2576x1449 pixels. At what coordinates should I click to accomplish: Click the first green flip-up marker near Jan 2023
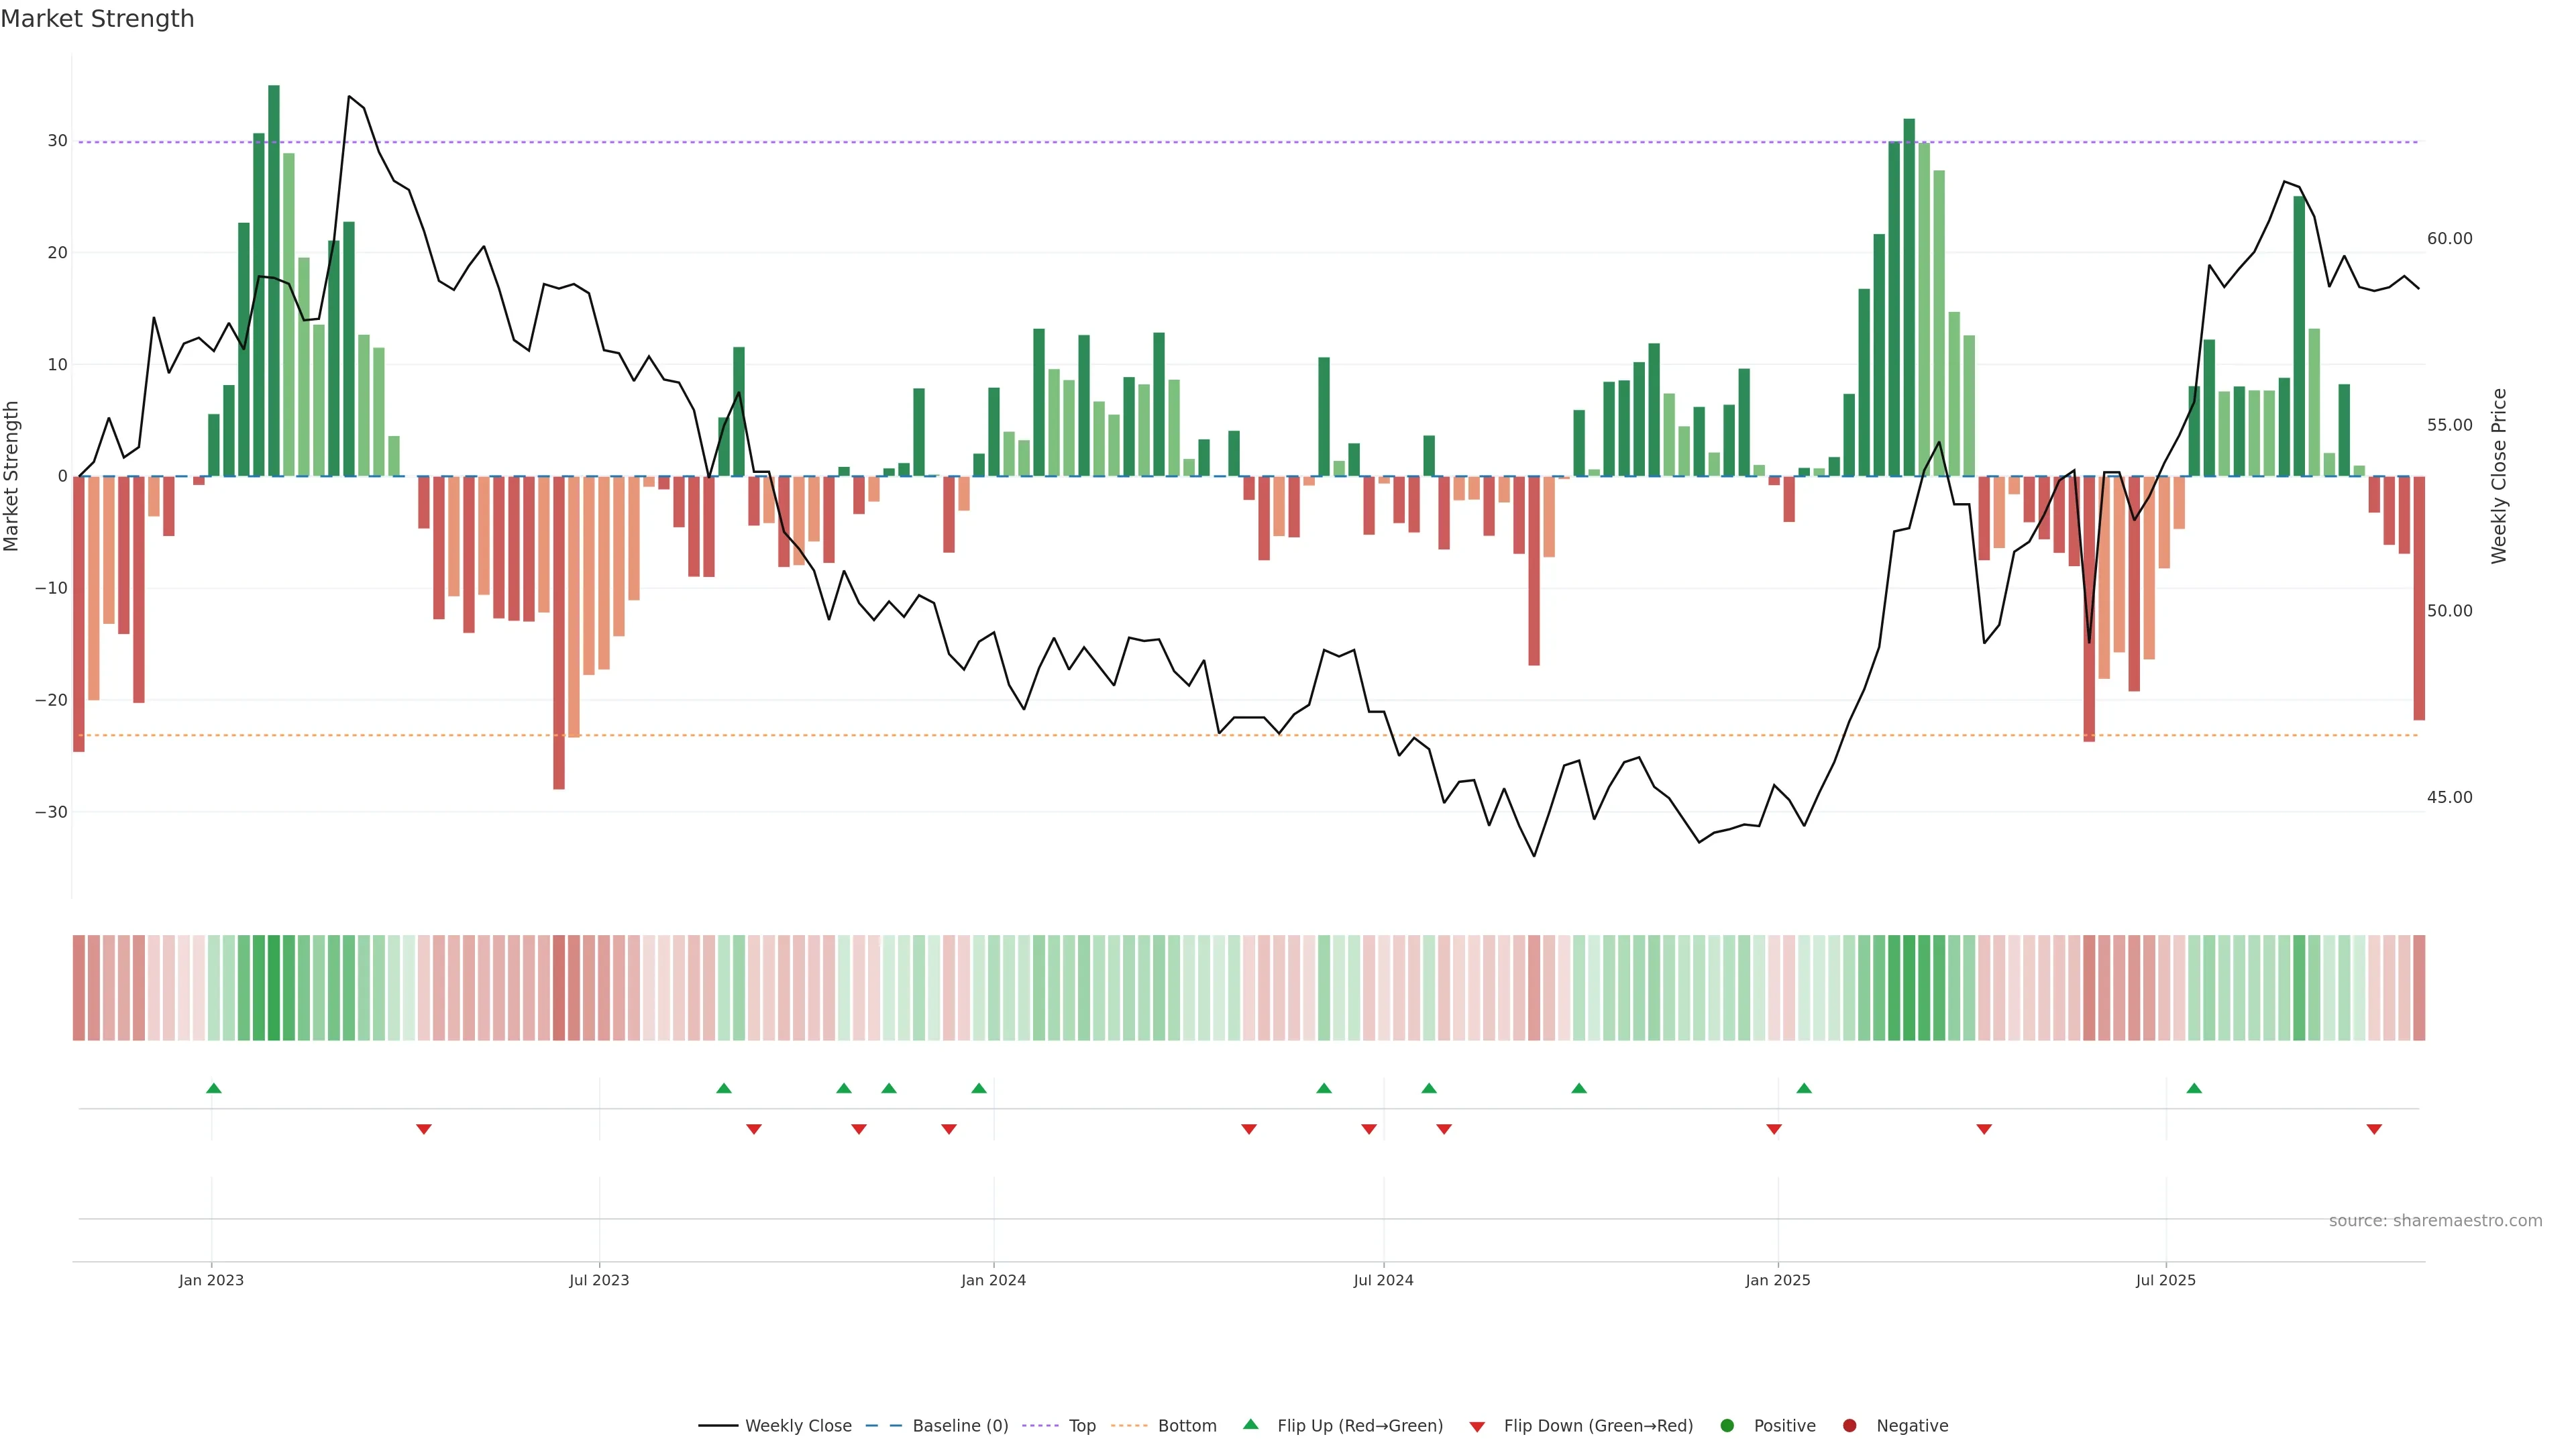[213, 1088]
